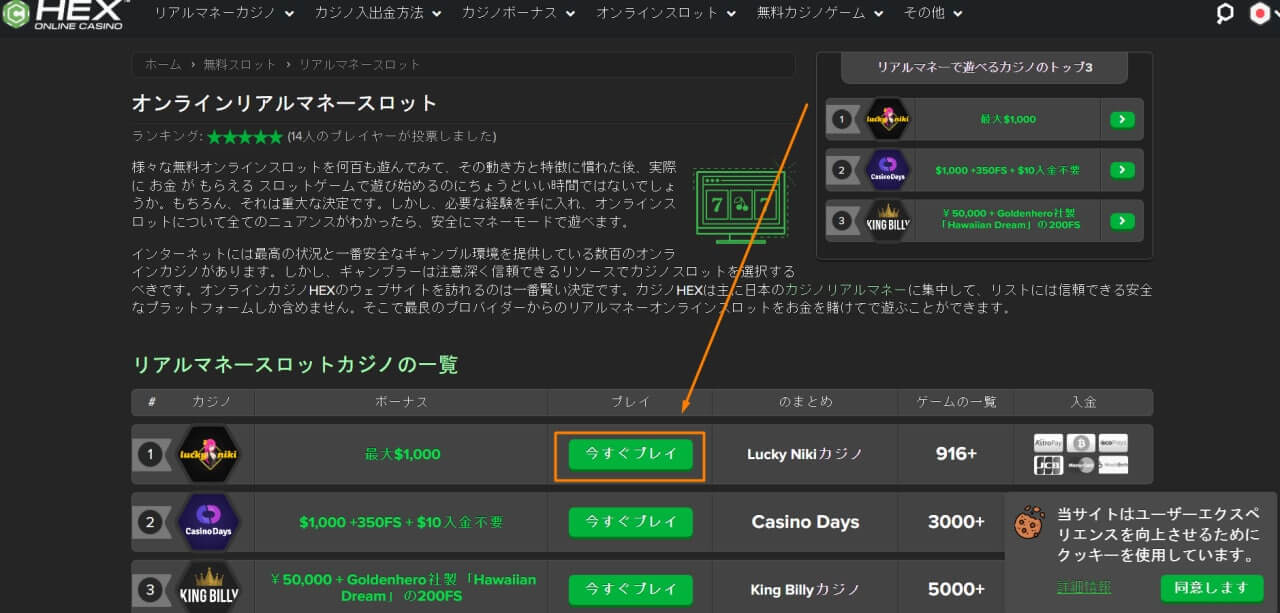Expand the カジノボーナス menu
The width and height of the screenshot is (1280, 613).
click(x=519, y=14)
